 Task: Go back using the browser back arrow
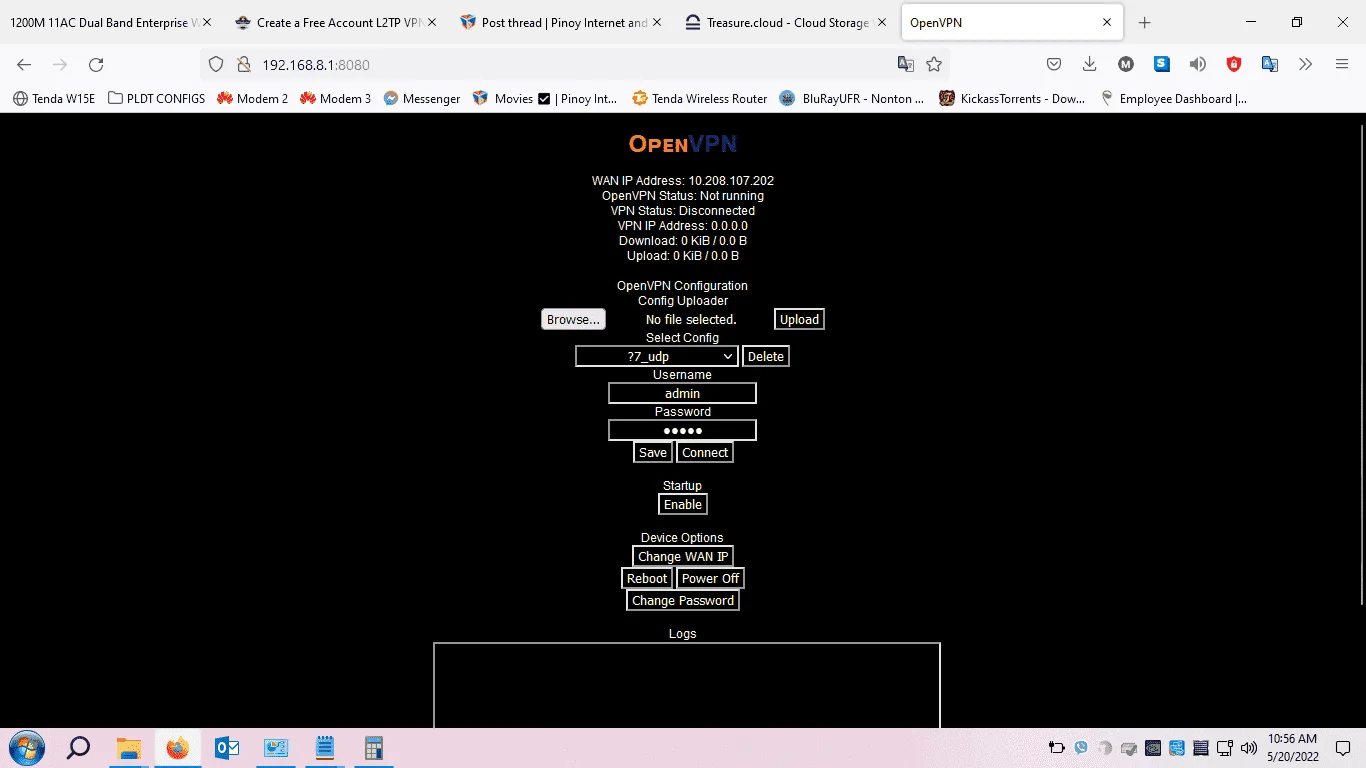pos(24,64)
